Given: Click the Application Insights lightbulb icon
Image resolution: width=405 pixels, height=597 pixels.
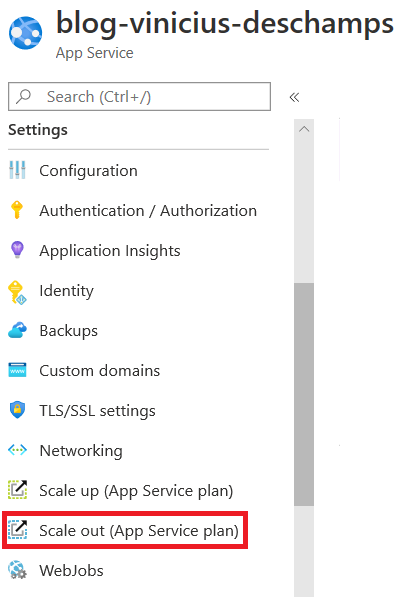Looking at the screenshot, I should pos(17,250).
